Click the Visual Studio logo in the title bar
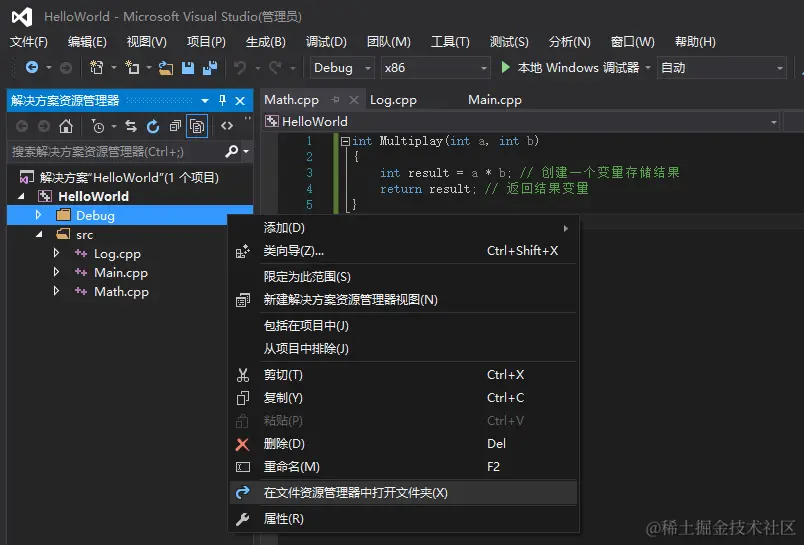The width and height of the screenshot is (804, 545). pos(22,17)
